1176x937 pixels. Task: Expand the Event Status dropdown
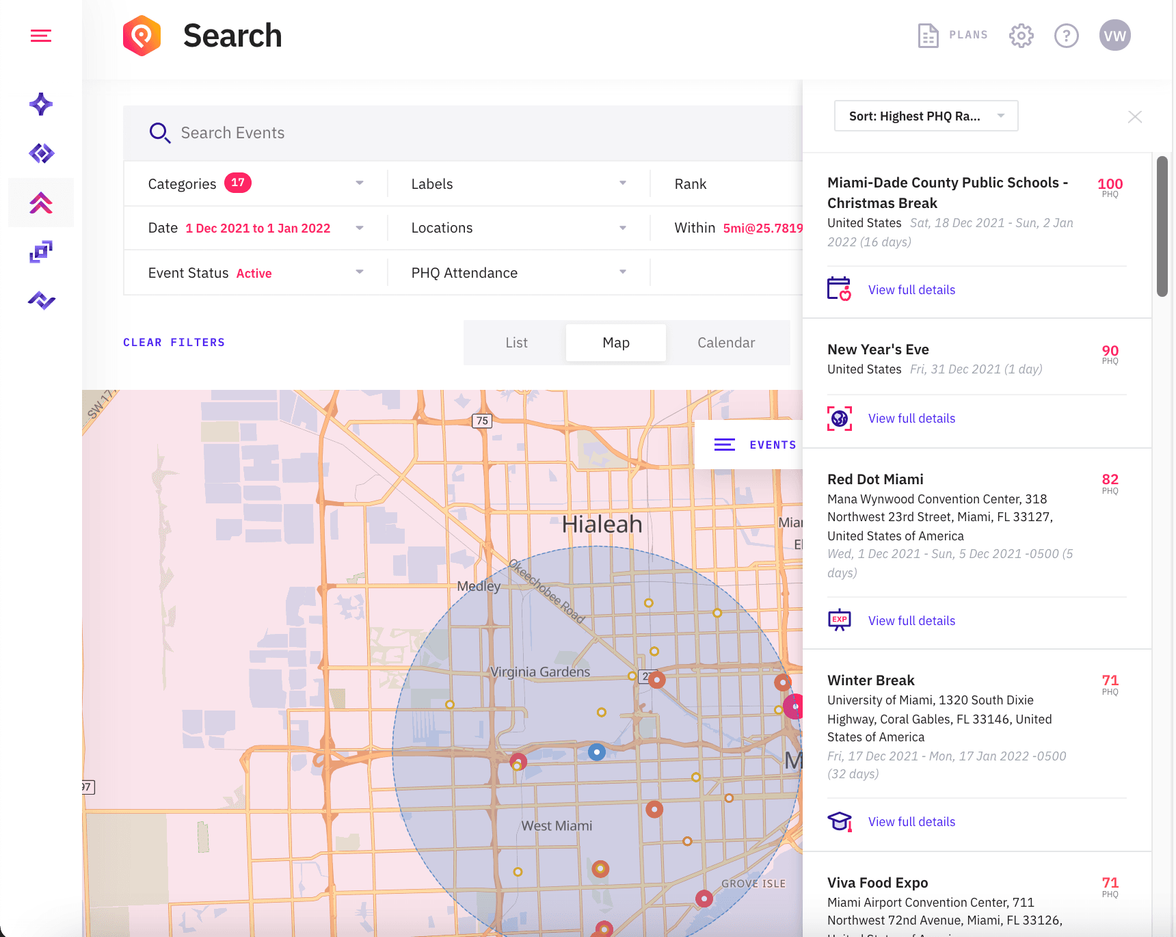click(x=255, y=273)
